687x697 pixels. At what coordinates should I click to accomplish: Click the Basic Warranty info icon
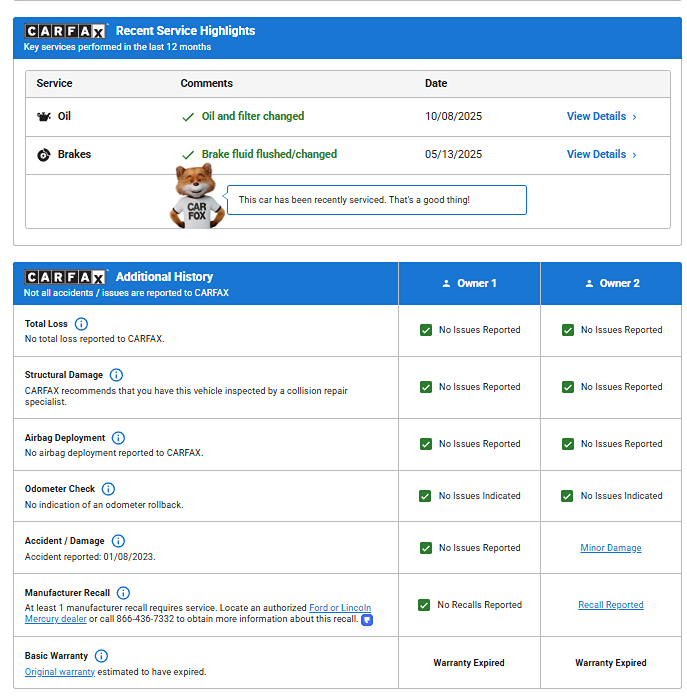pos(101,656)
